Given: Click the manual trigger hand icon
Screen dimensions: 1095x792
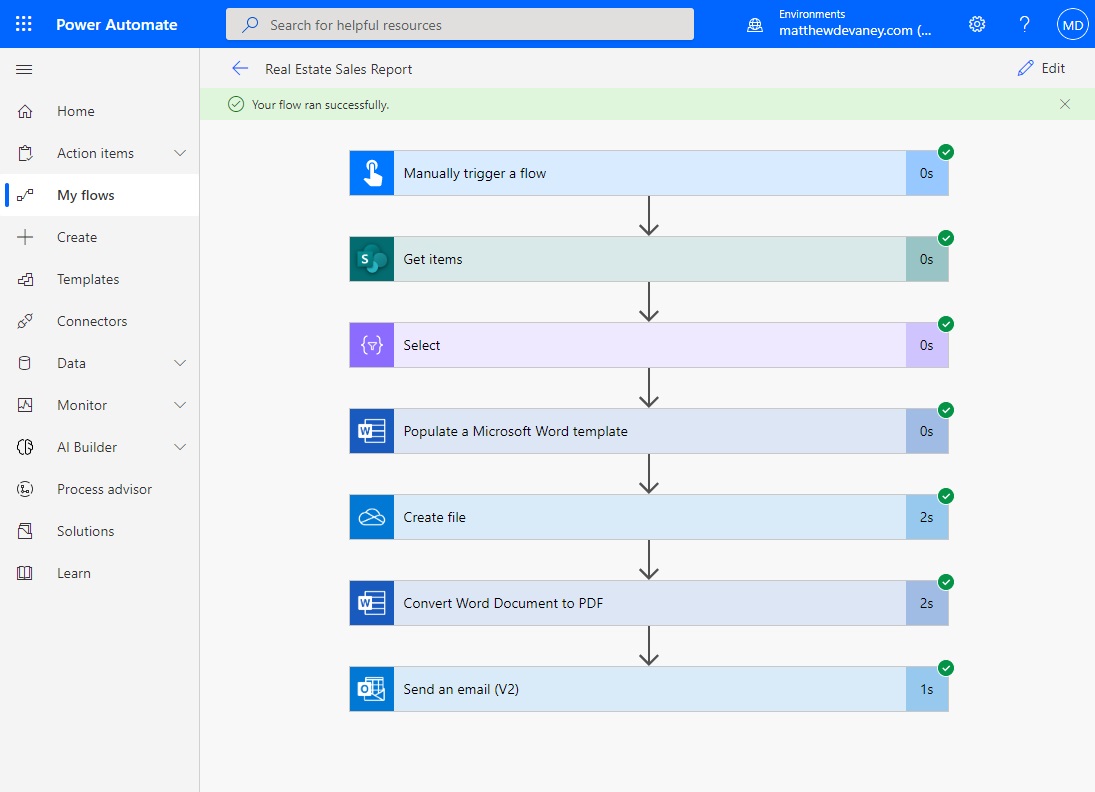Looking at the screenshot, I should click(371, 172).
